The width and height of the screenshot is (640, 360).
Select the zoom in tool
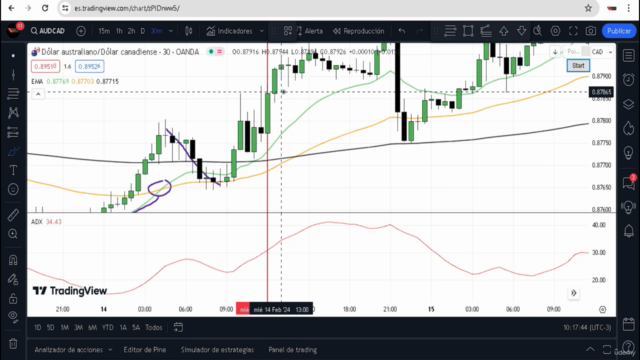tap(13, 234)
